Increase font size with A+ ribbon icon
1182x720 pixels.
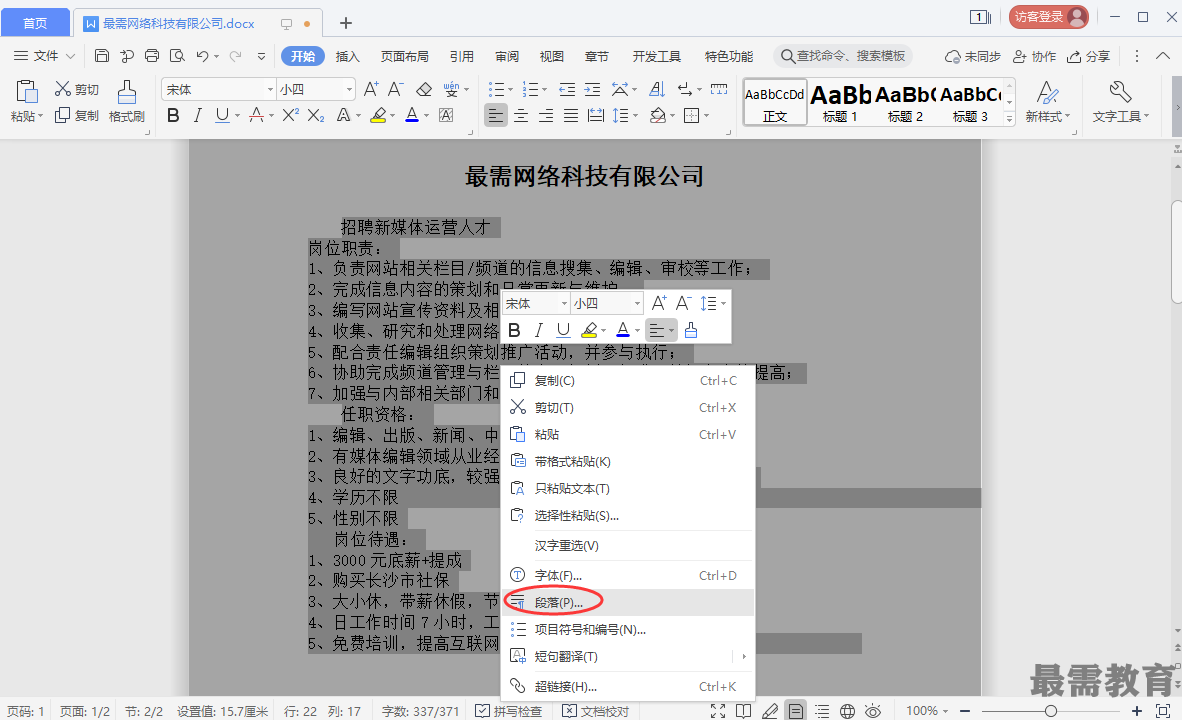[371, 90]
